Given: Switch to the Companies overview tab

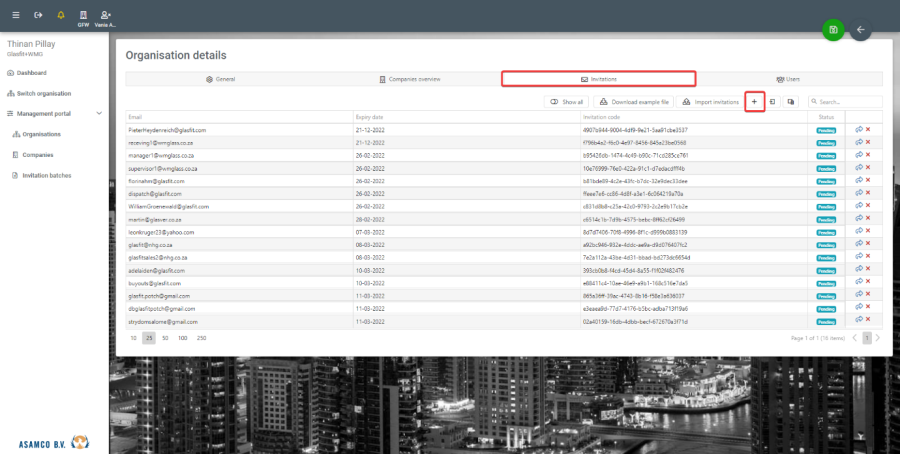Looking at the screenshot, I should pyautogui.click(x=410, y=78).
